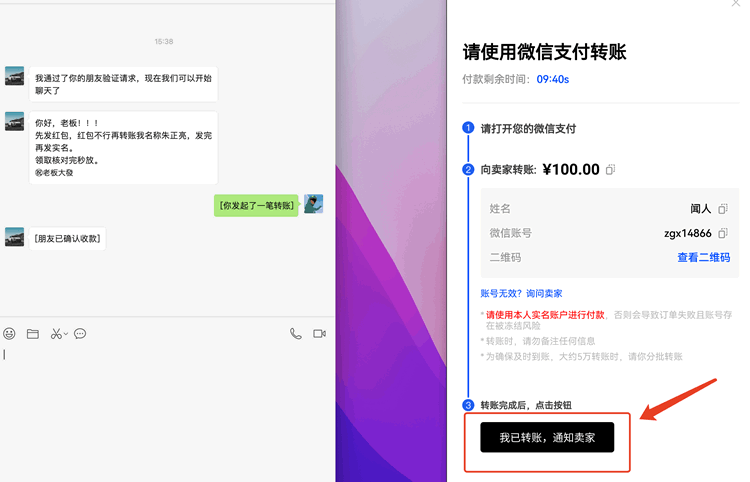The image size is (750, 482).
Task: Start a voice call with the phone icon
Action: click(x=296, y=333)
